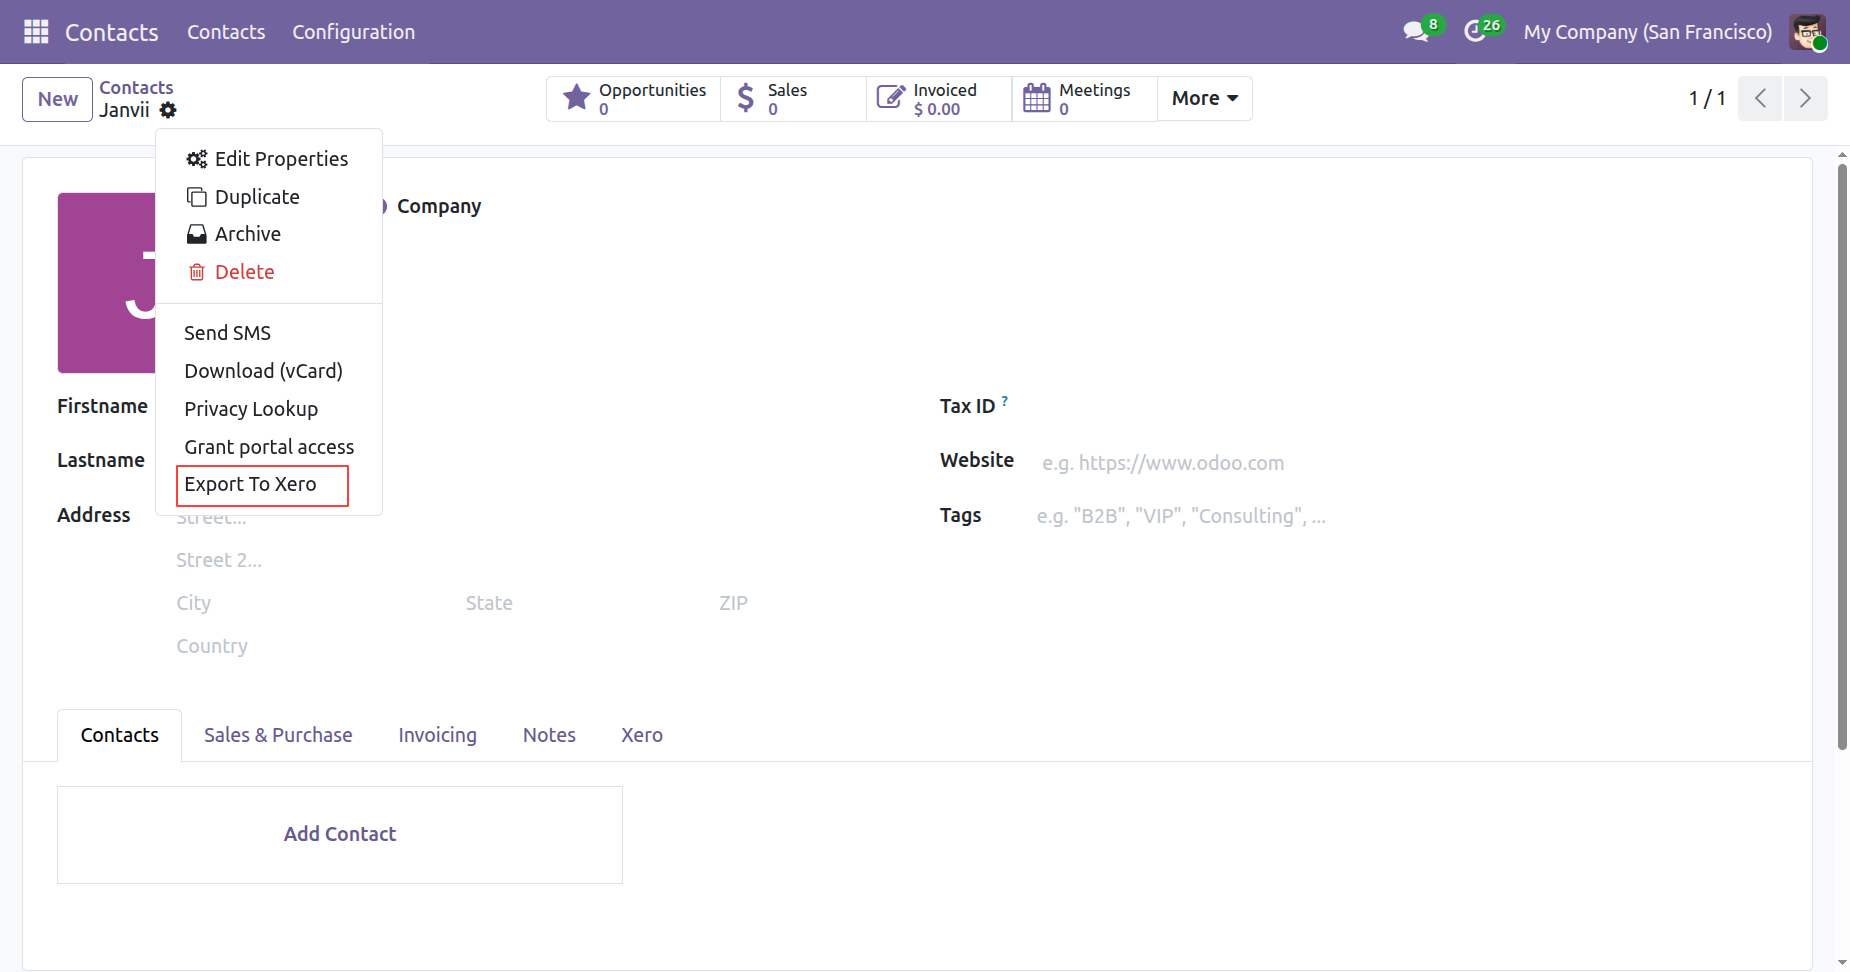Open the activities clock icon
1850x972 pixels.
pyautogui.click(x=1474, y=32)
